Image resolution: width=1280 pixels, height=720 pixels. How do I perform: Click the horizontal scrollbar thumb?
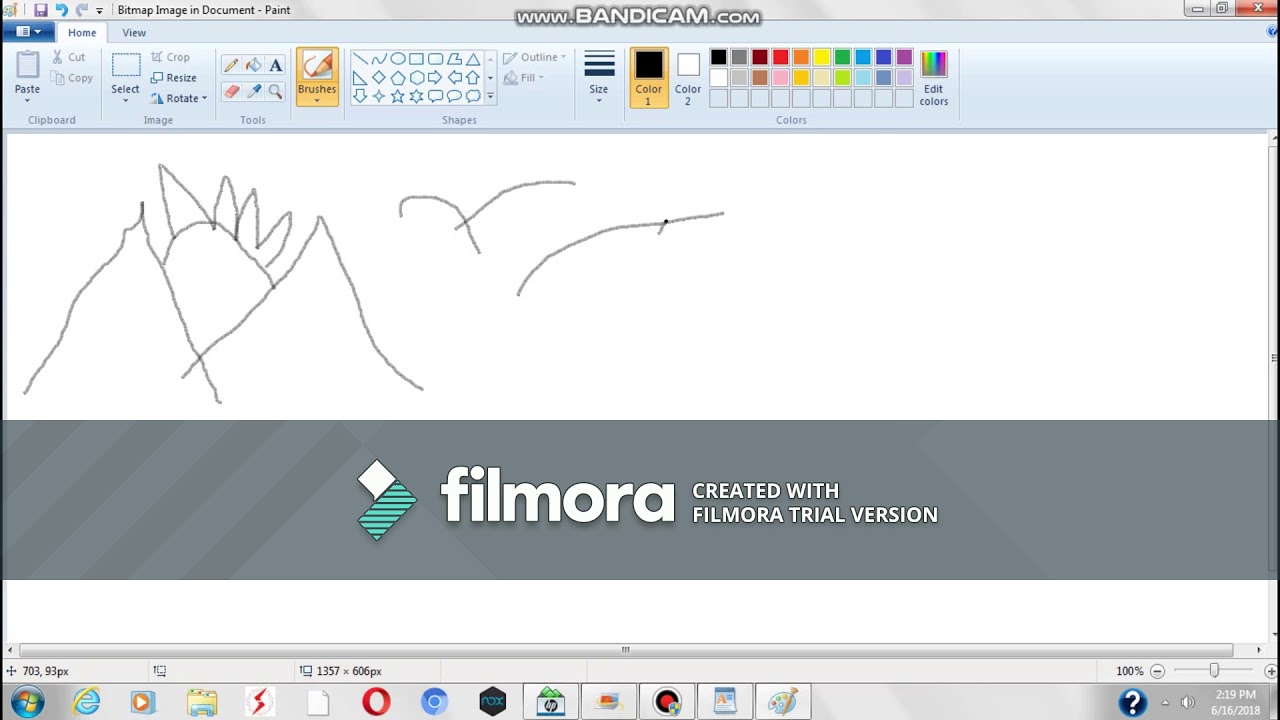(626, 650)
